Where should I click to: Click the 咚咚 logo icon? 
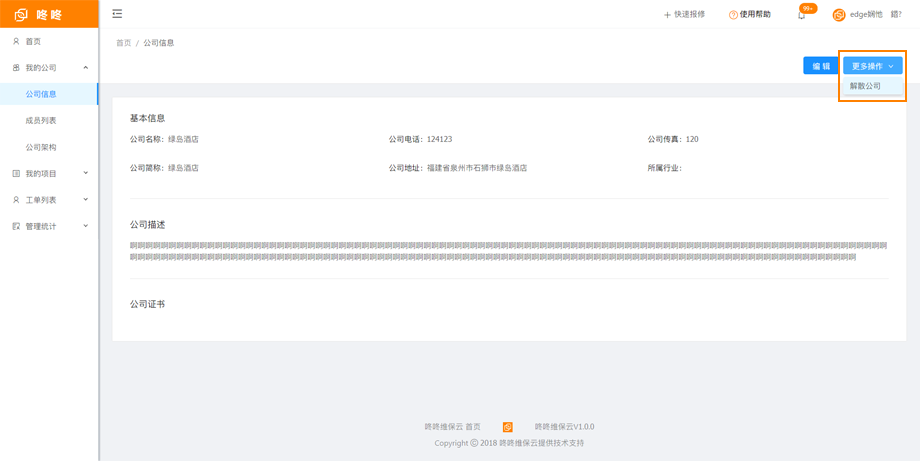click(21, 14)
